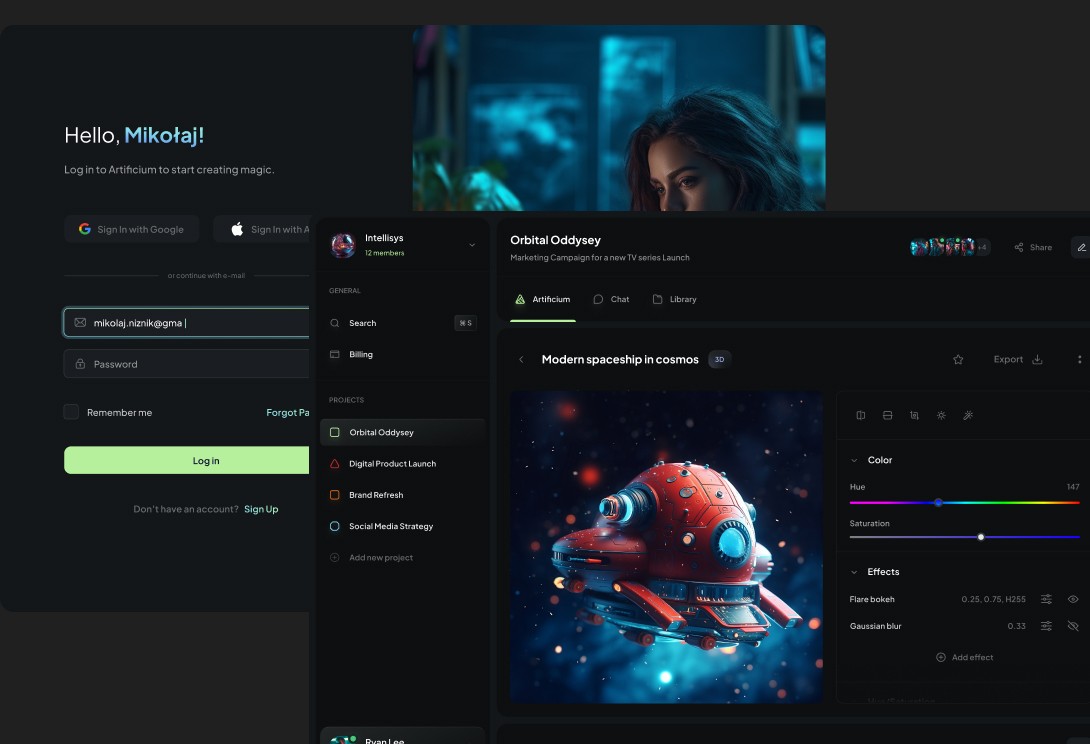The image size is (1090, 744).
Task: Click the green Log in button
Action: click(x=186, y=460)
